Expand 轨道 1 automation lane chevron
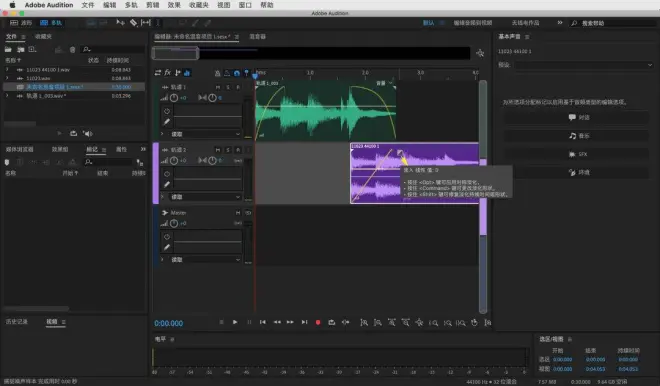The image size is (660, 386). 162,134
